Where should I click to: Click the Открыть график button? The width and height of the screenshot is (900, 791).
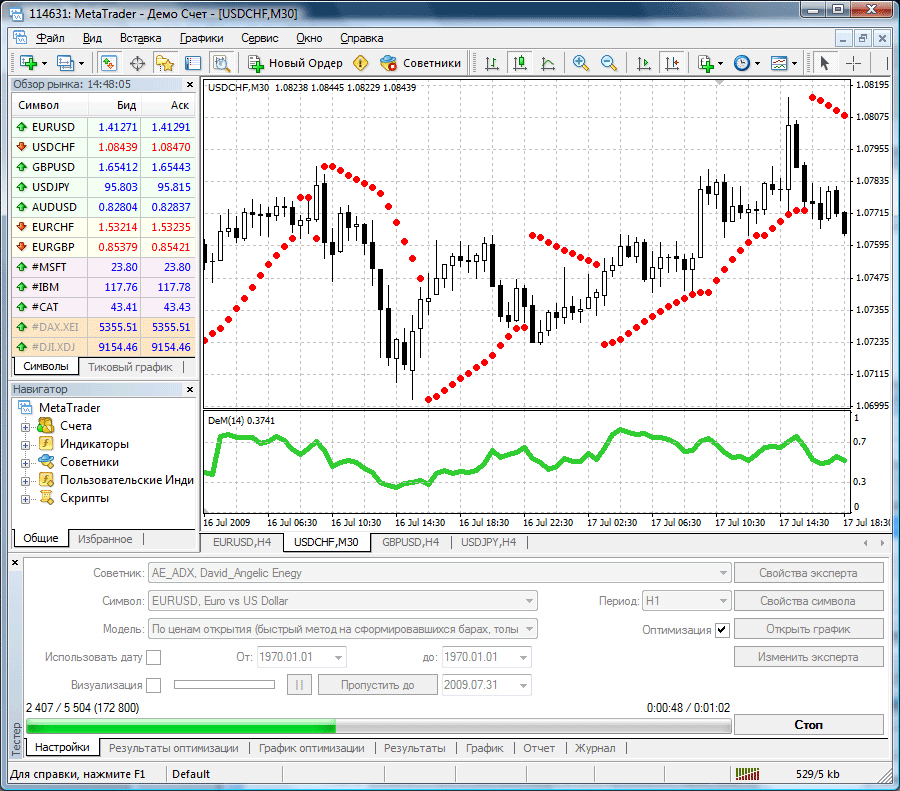pyautogui.click(x=808, y=629)
